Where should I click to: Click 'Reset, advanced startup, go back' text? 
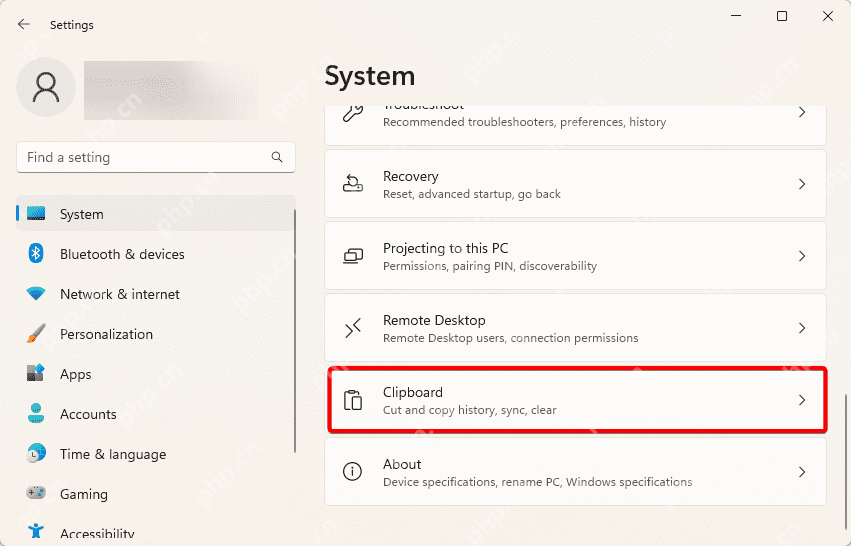(x=472, y=194)
